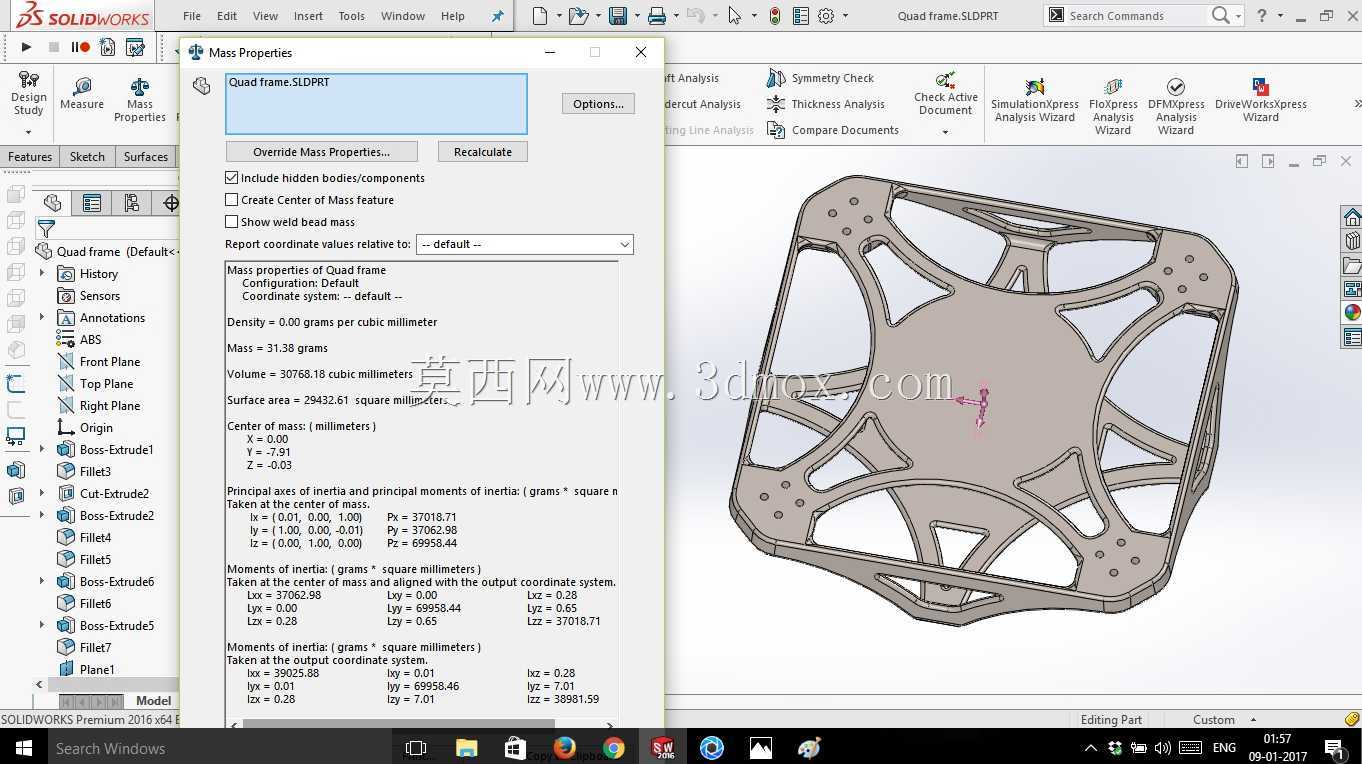Uncheck Include hidden bodies/components

(232, 178)
